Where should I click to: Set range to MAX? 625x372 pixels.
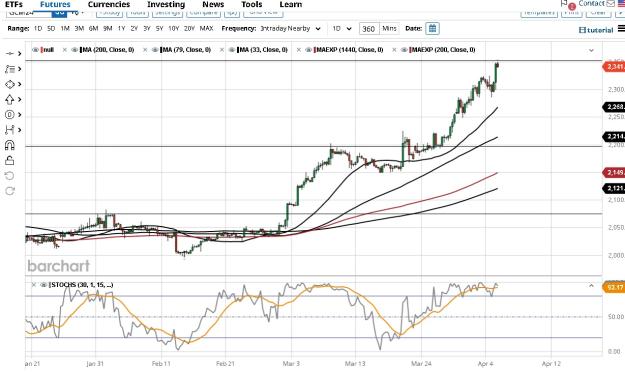click(206, 28)
